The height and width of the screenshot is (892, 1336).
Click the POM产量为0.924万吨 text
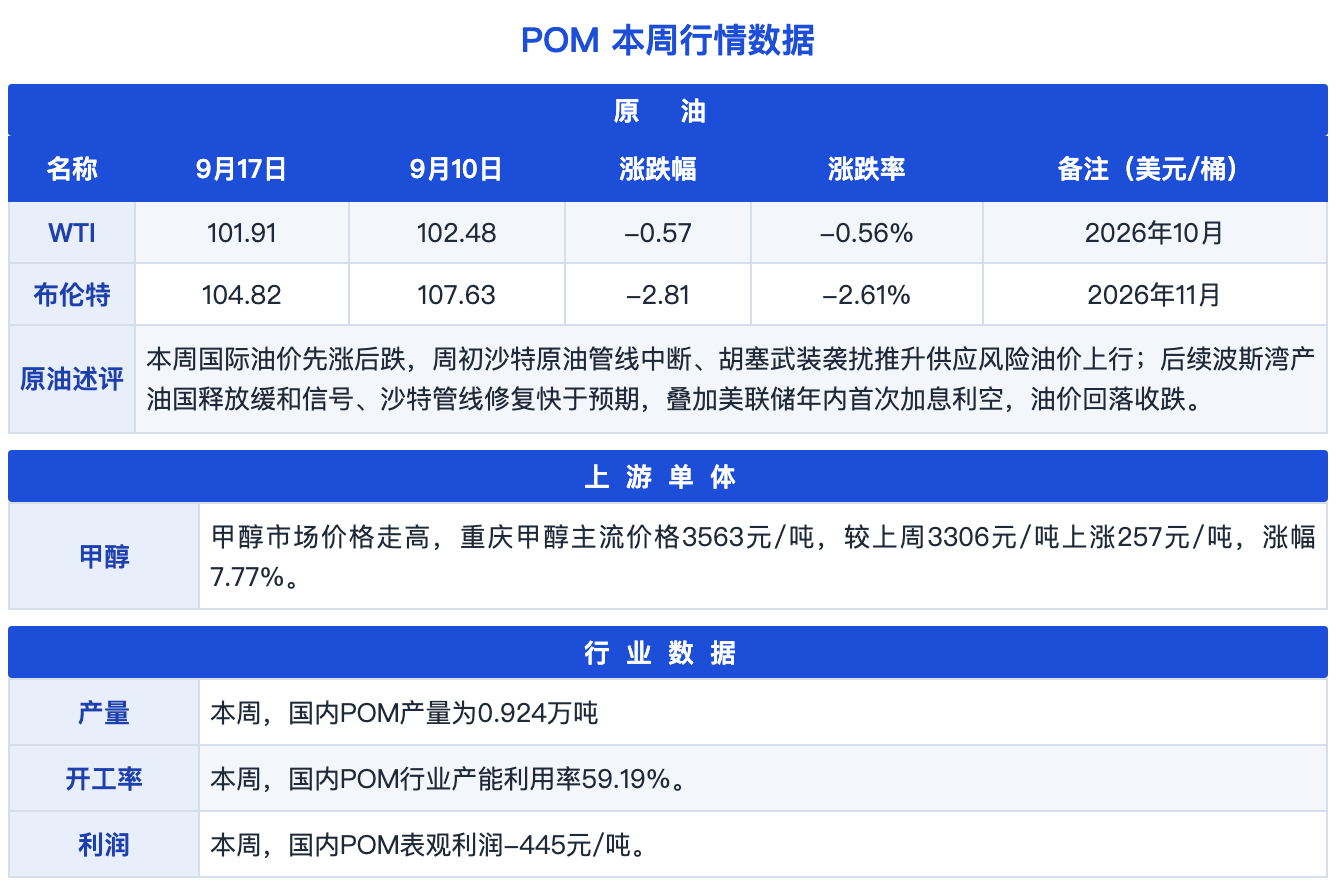[x=404, y=712]
